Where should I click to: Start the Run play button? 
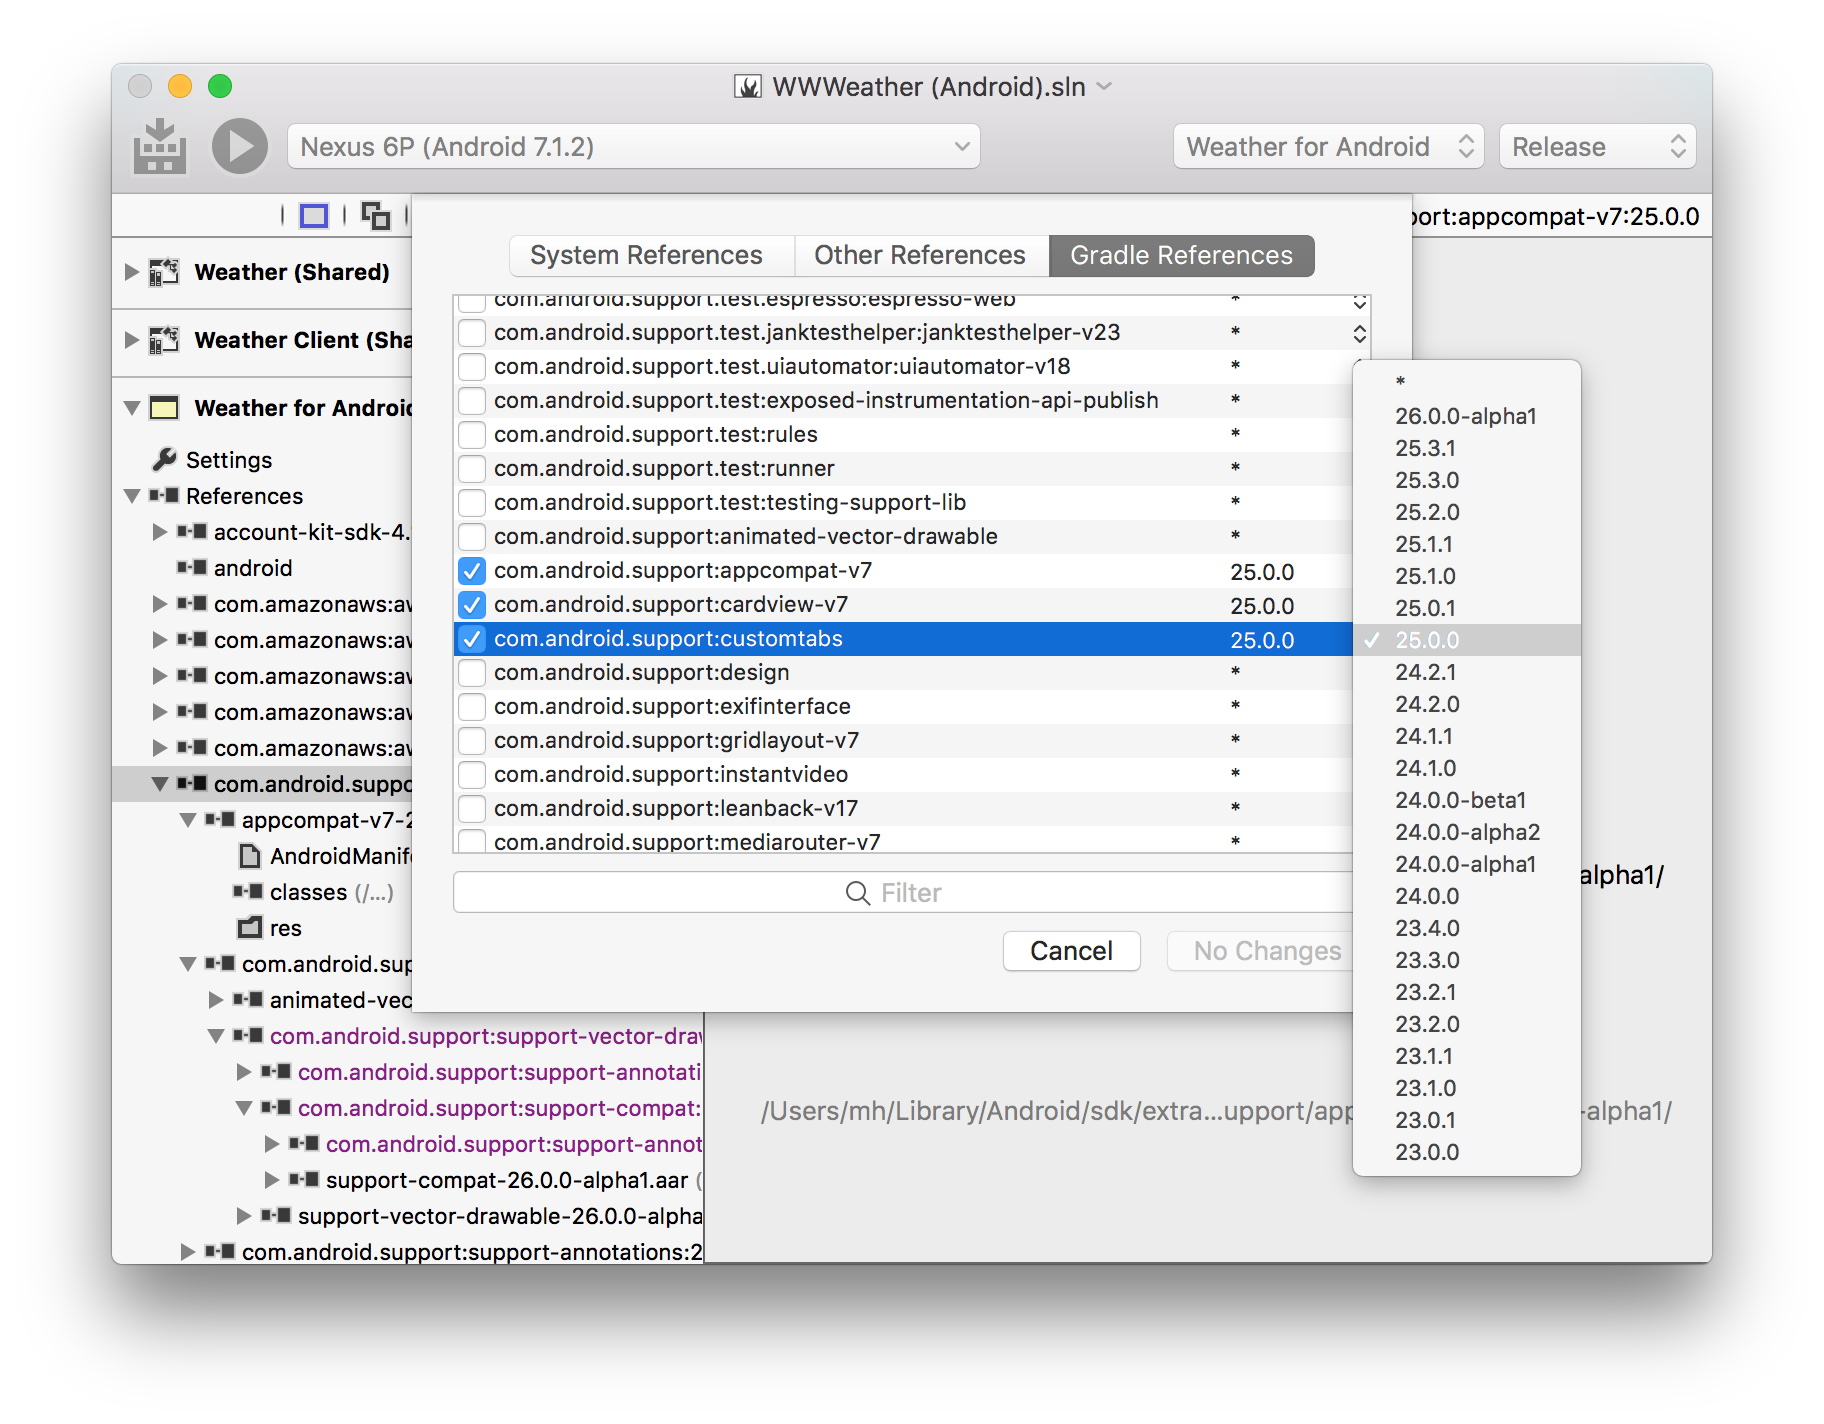(240, 146)
